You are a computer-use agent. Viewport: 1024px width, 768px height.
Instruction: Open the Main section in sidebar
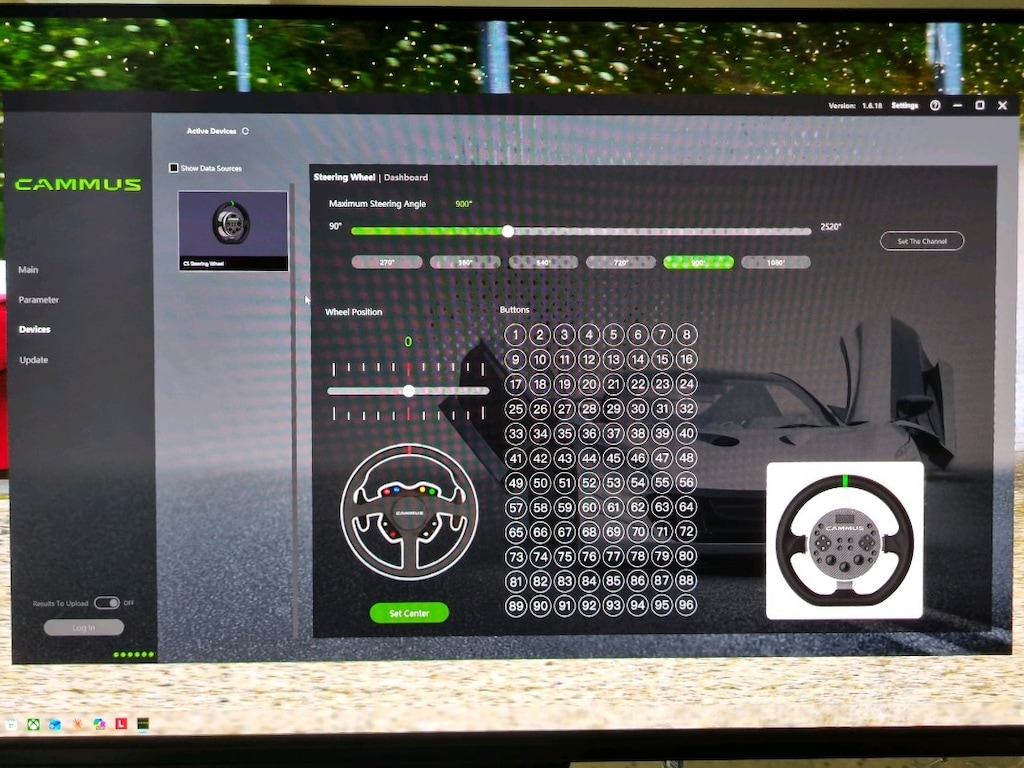click(x=28, y=270)
